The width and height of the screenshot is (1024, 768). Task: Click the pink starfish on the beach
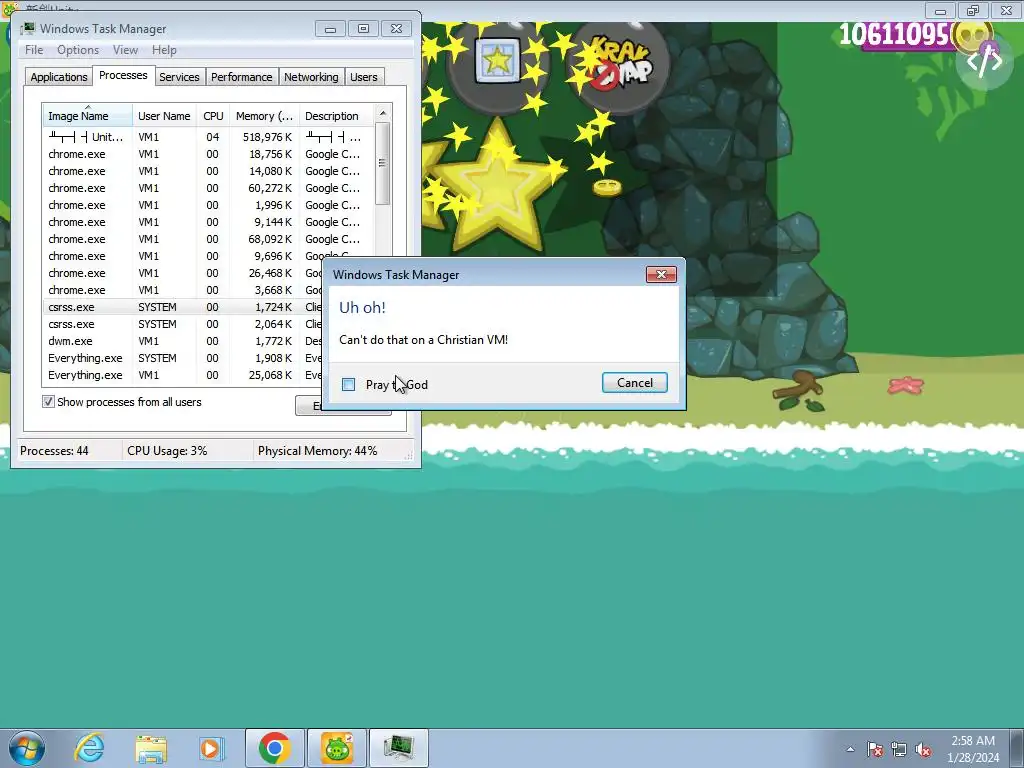(x=906, y=385)
